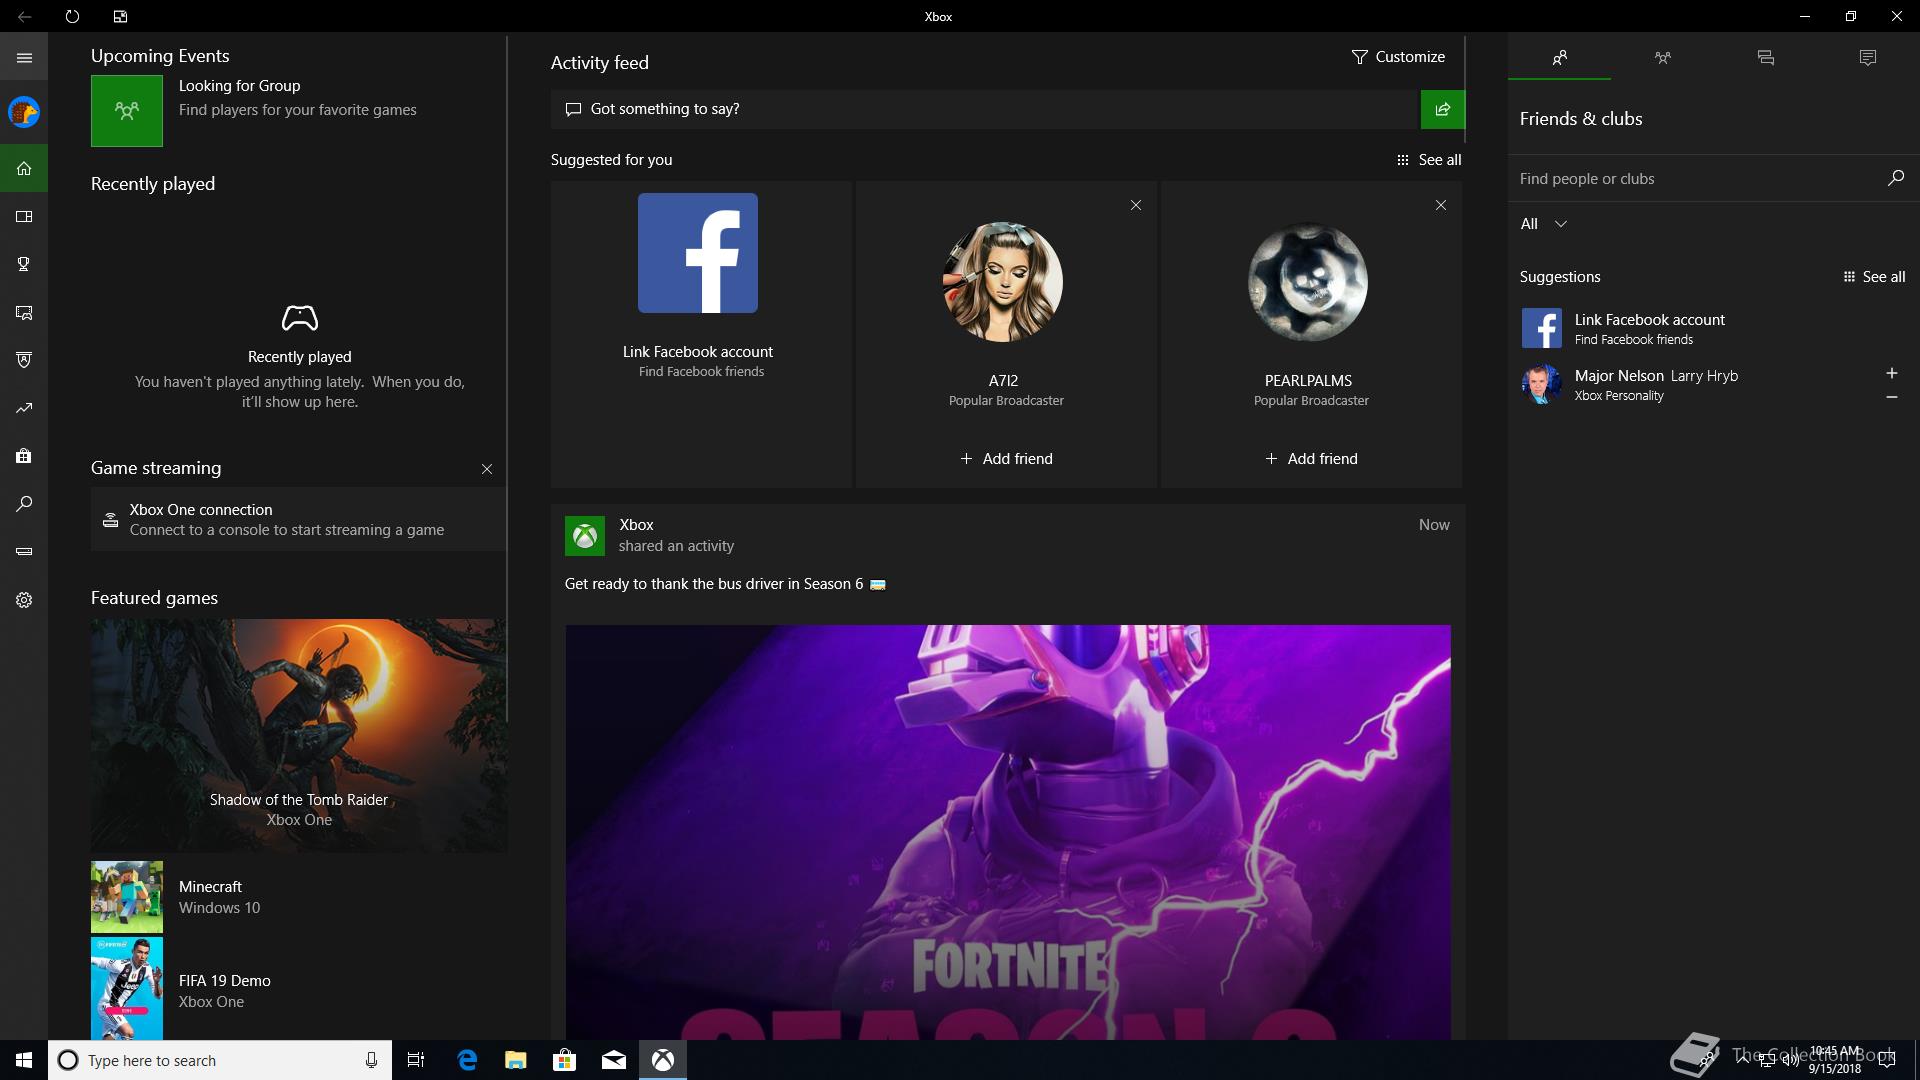
Task: Close the Game streaming section
Action: [487, 469]
